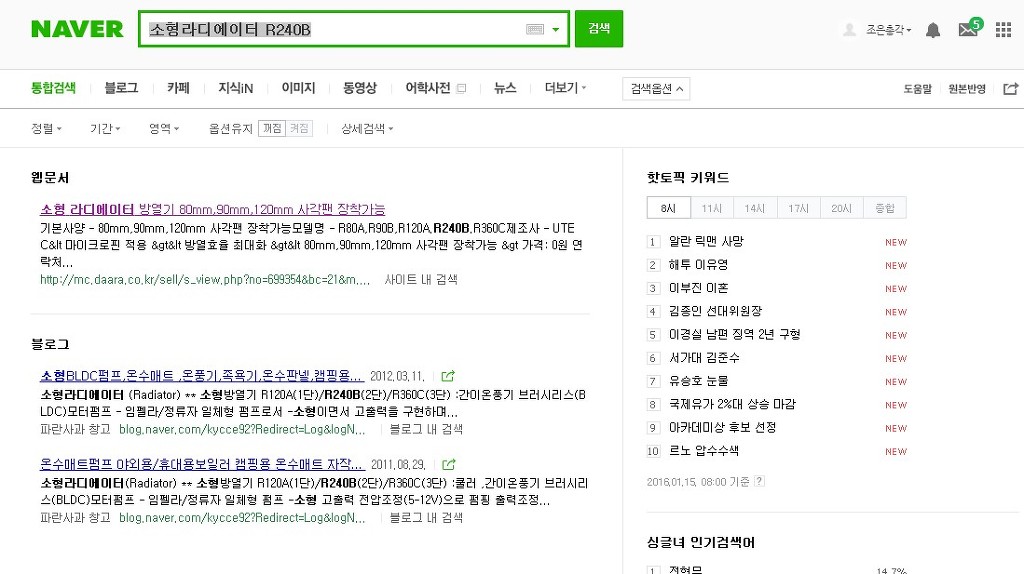Switch to the 이미지 tab
This screenshot has height=574, width=1024.
[298, 88]
